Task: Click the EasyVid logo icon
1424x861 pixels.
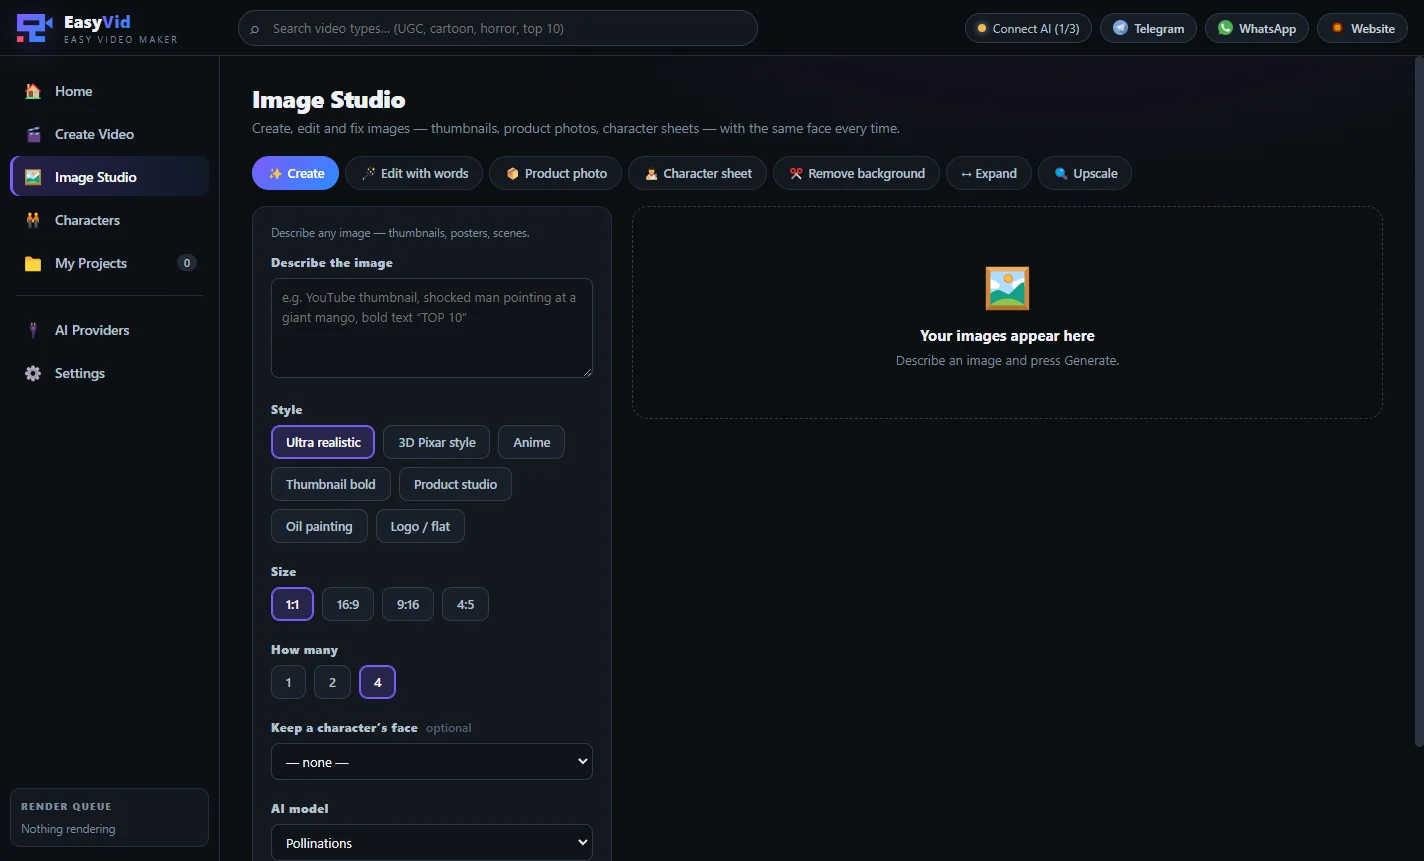Action: [35, 28]
